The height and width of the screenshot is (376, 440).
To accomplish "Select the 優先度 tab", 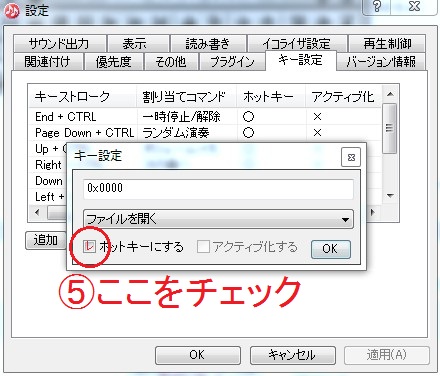I will [113, 62].
